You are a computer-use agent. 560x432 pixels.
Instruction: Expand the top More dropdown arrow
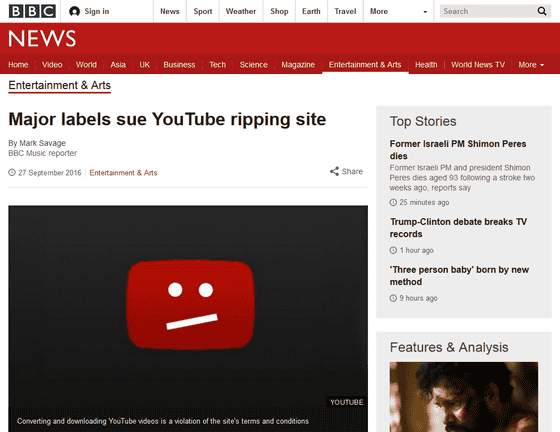pyautogui.click(x=425, y=12)
